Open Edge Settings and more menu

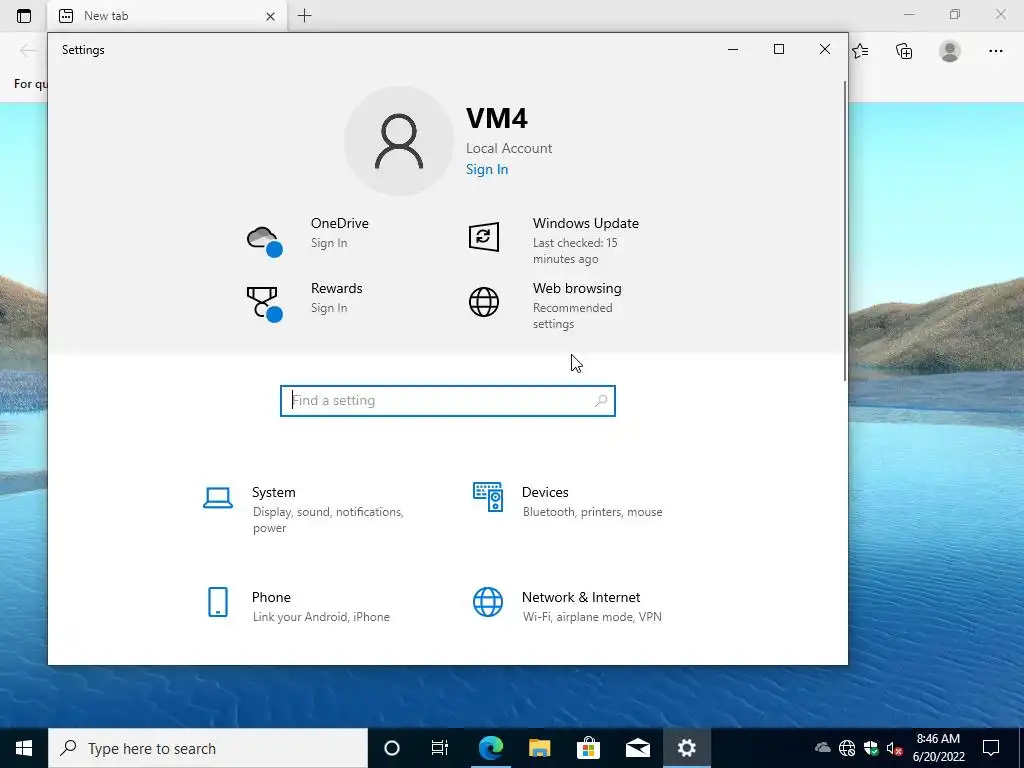[x=995, y=51]
